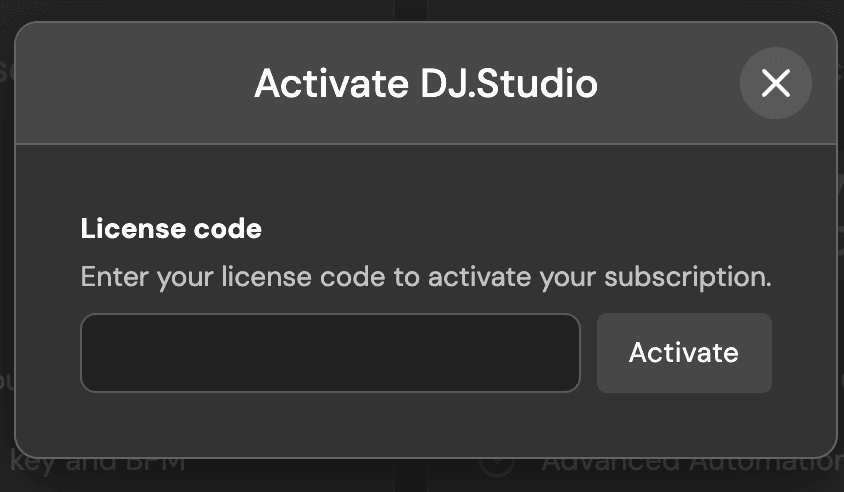Select the 'Advanced Automation' feature text behind dialog

692,463
